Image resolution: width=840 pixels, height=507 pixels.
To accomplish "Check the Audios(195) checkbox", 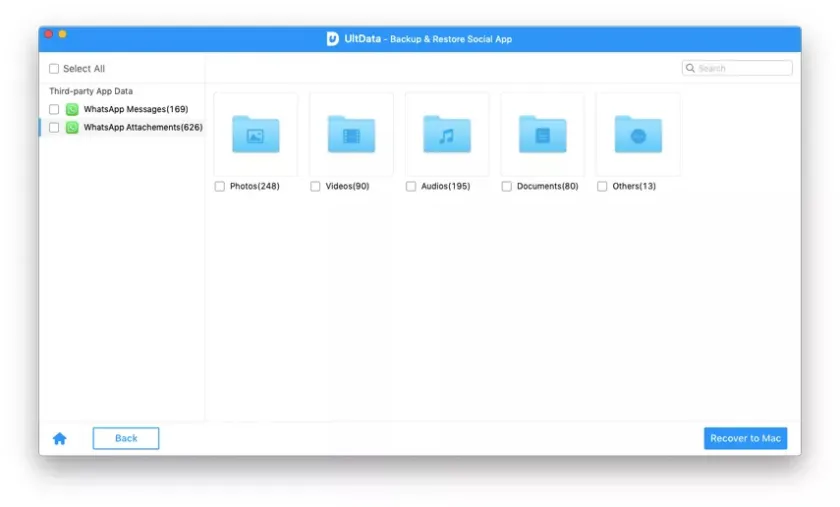I will click(411, 186).
